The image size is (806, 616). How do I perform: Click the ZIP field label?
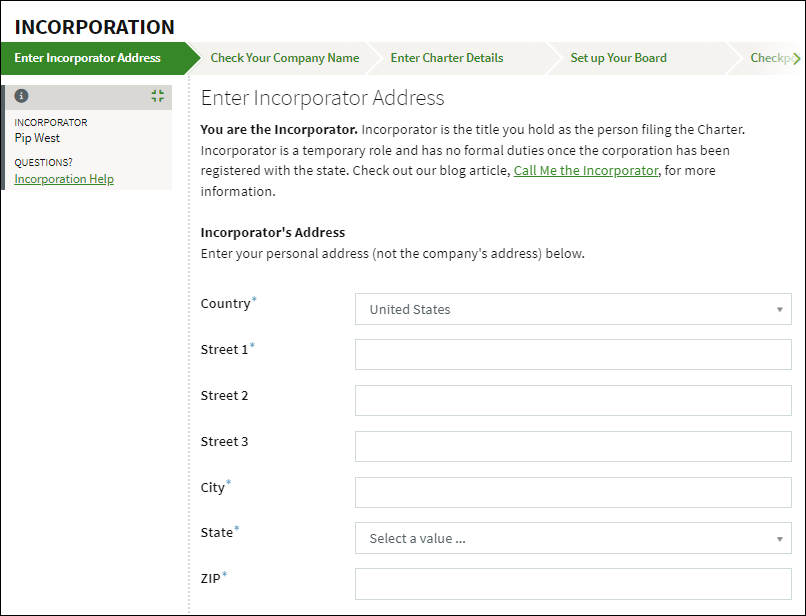pyautogui.click(x=211, y=578)
